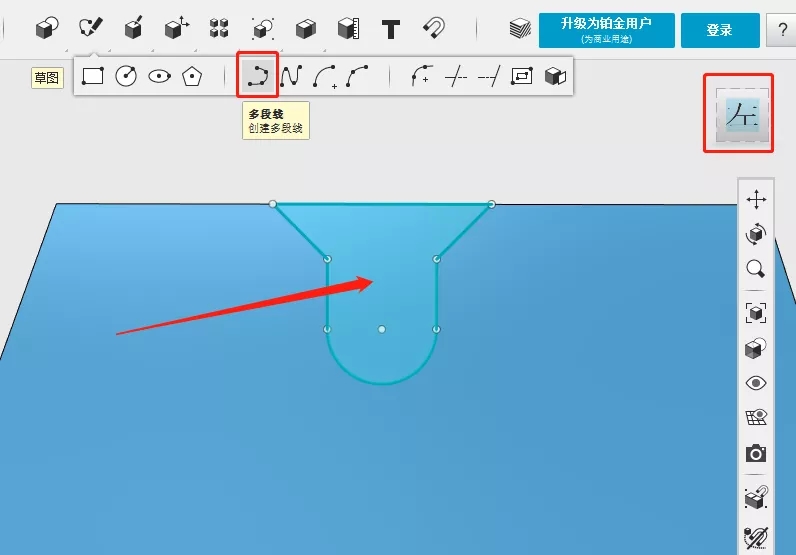Image resolution: width=796 pixels, height=555 pixels.
Task: Open the Text tool from toolbar
Action: (x=391, y=28)
